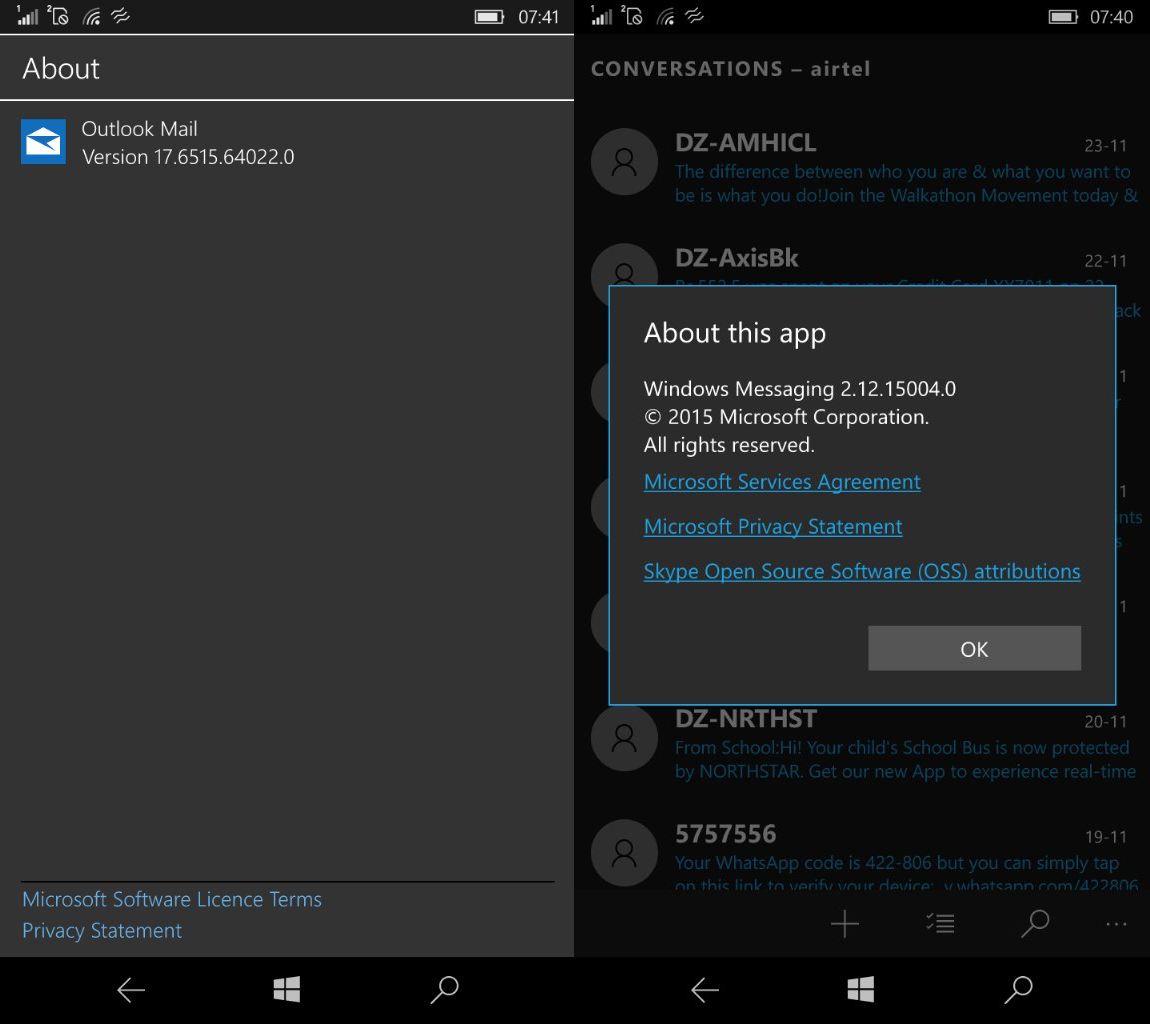This screenshot has width=1150, height=1024.
Task: Tap DZ-AMHICL contact avatar
Action: pos(624,162)
